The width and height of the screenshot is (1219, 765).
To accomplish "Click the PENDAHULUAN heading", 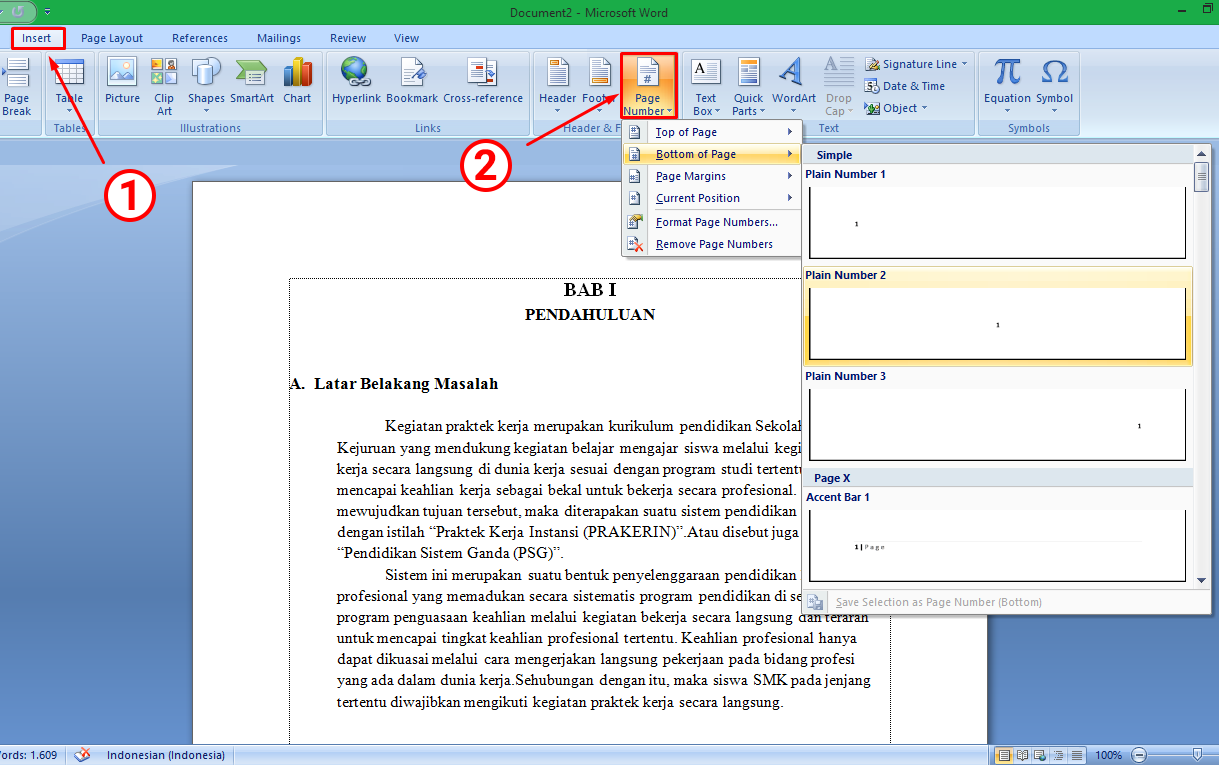I will pos(590,314).
